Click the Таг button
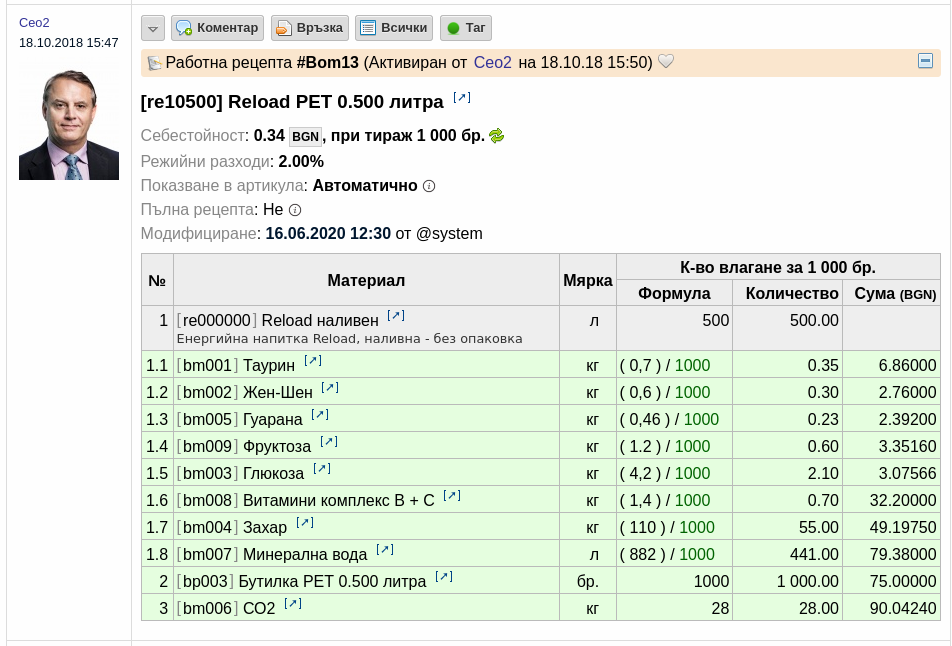This screenshot has width=952, height=646. click(466, 28)
